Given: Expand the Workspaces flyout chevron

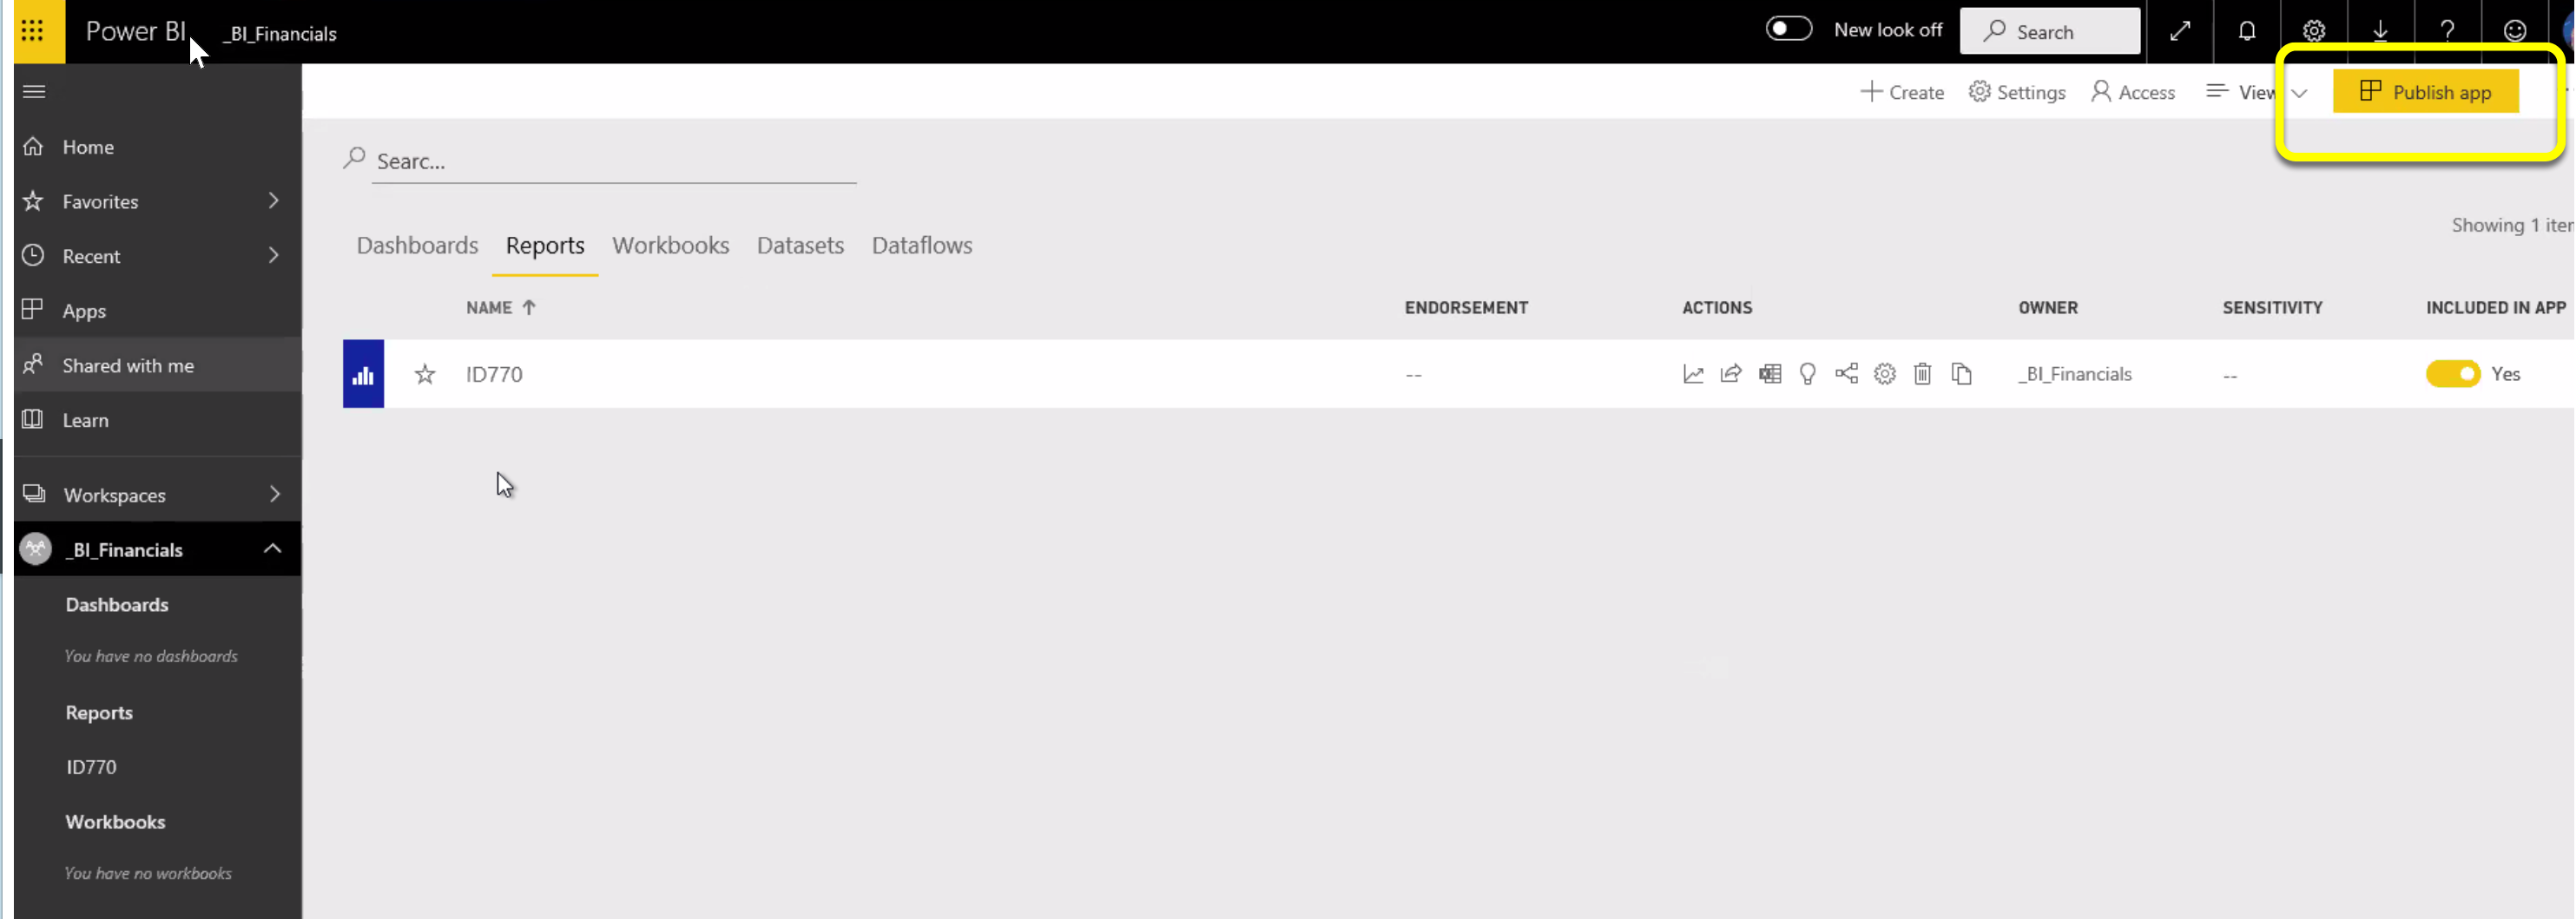Looking at the screenshot, I should [x=274, y=494].
